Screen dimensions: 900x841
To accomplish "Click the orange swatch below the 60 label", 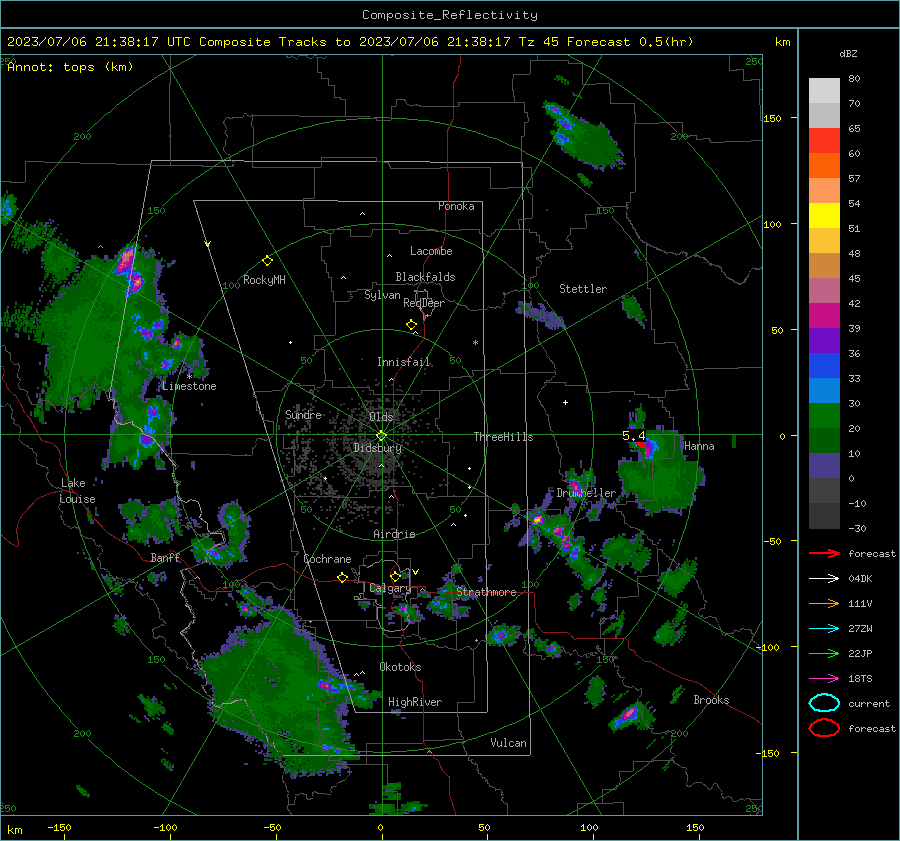I will click(x=824, y=165).
